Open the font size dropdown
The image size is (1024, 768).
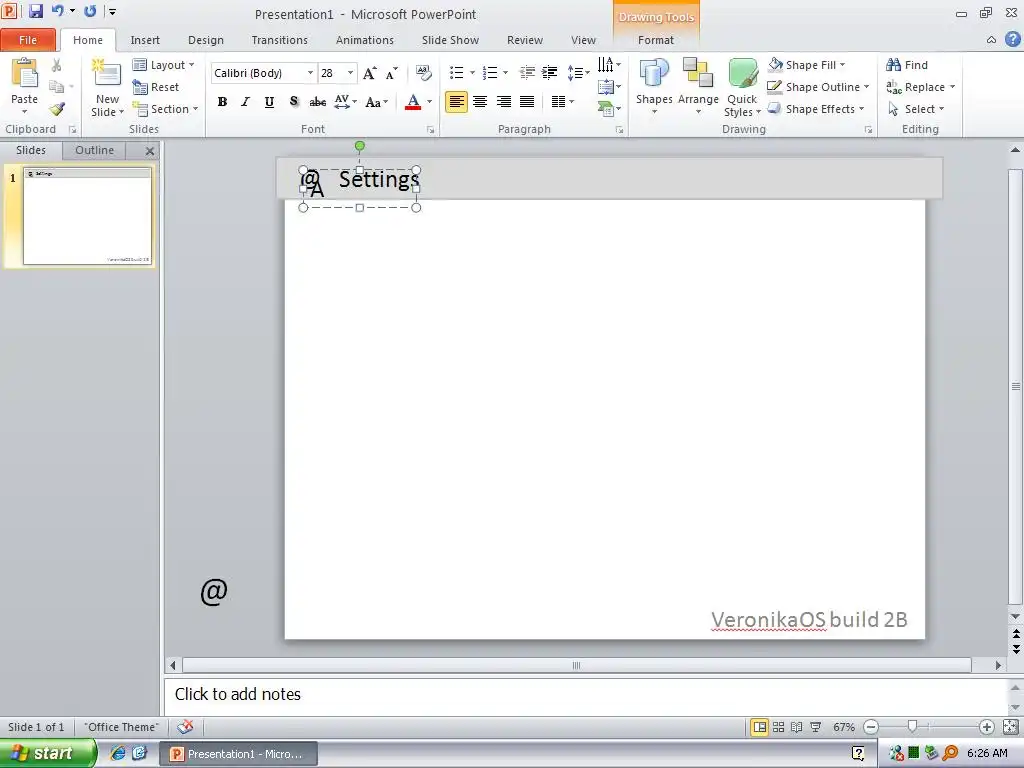tap(350, 73)
